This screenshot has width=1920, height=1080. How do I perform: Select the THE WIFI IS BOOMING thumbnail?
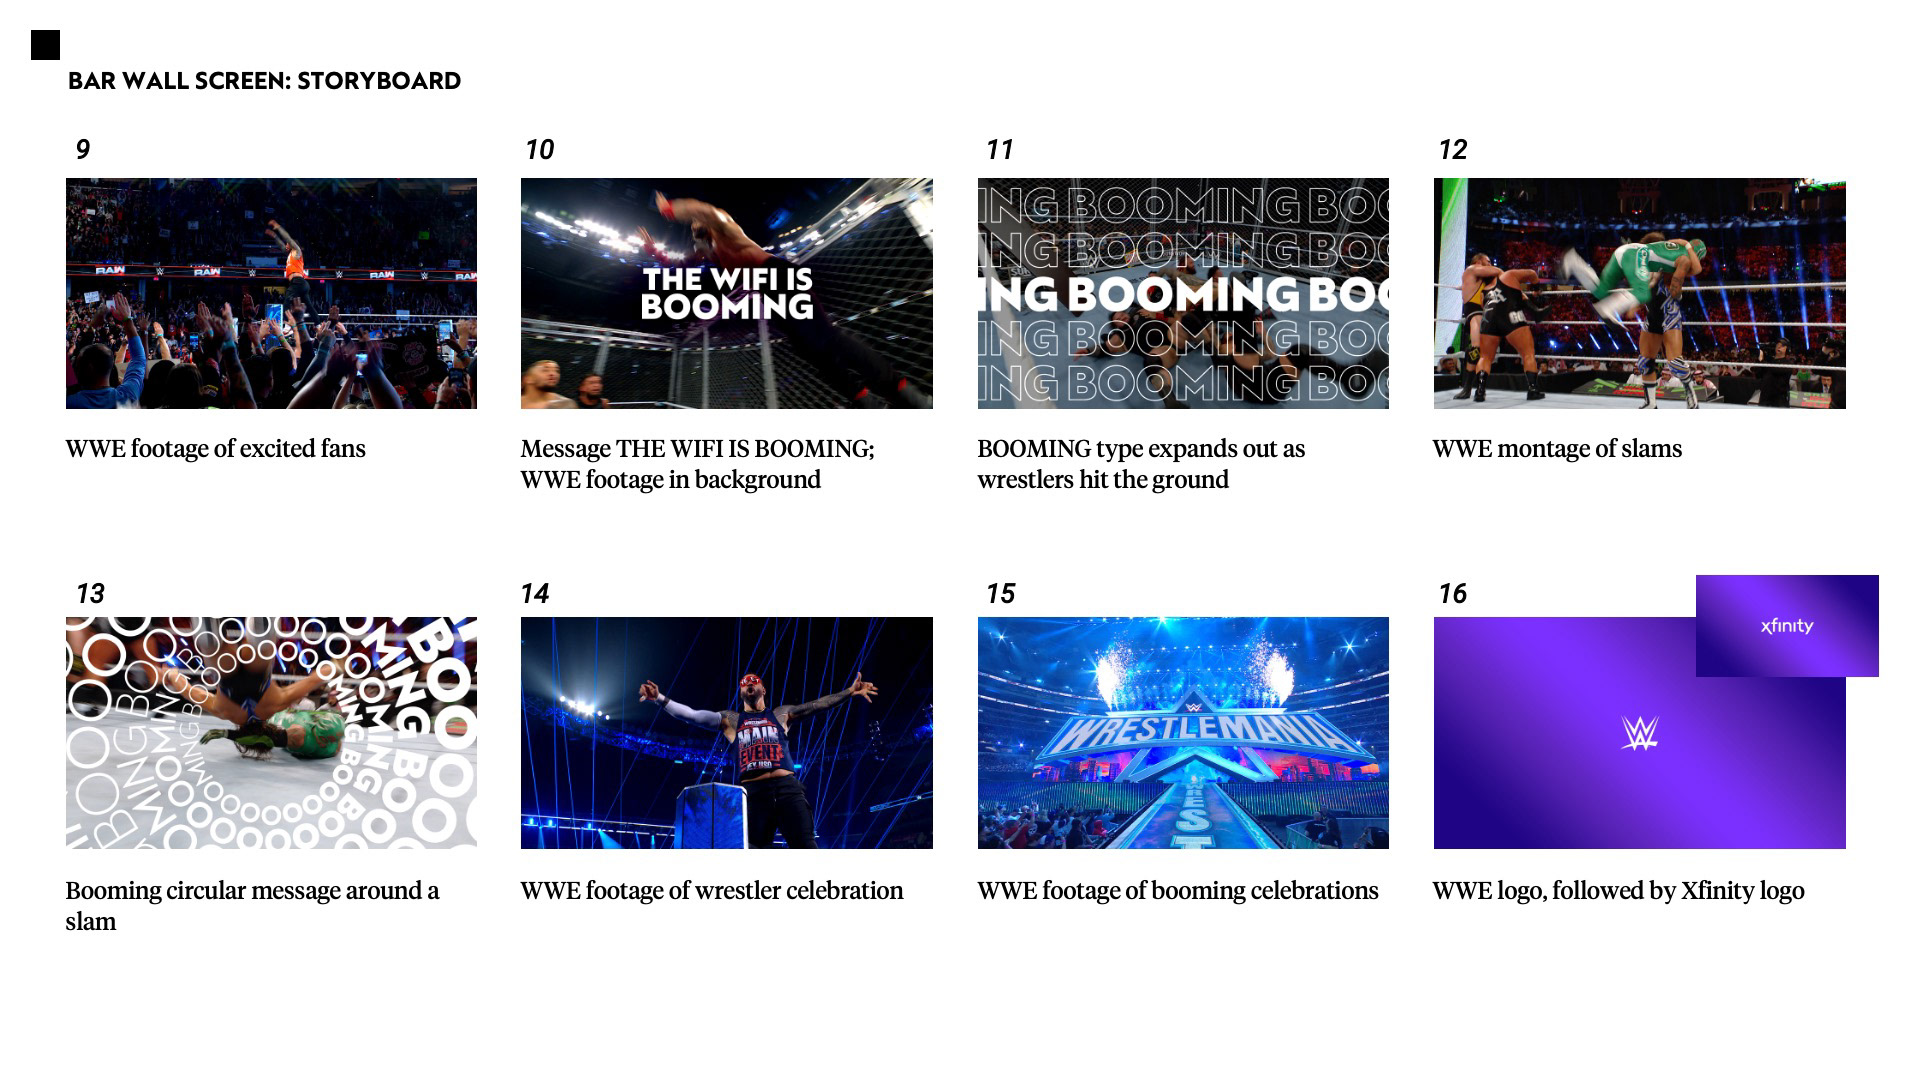(x=727, y=293)
